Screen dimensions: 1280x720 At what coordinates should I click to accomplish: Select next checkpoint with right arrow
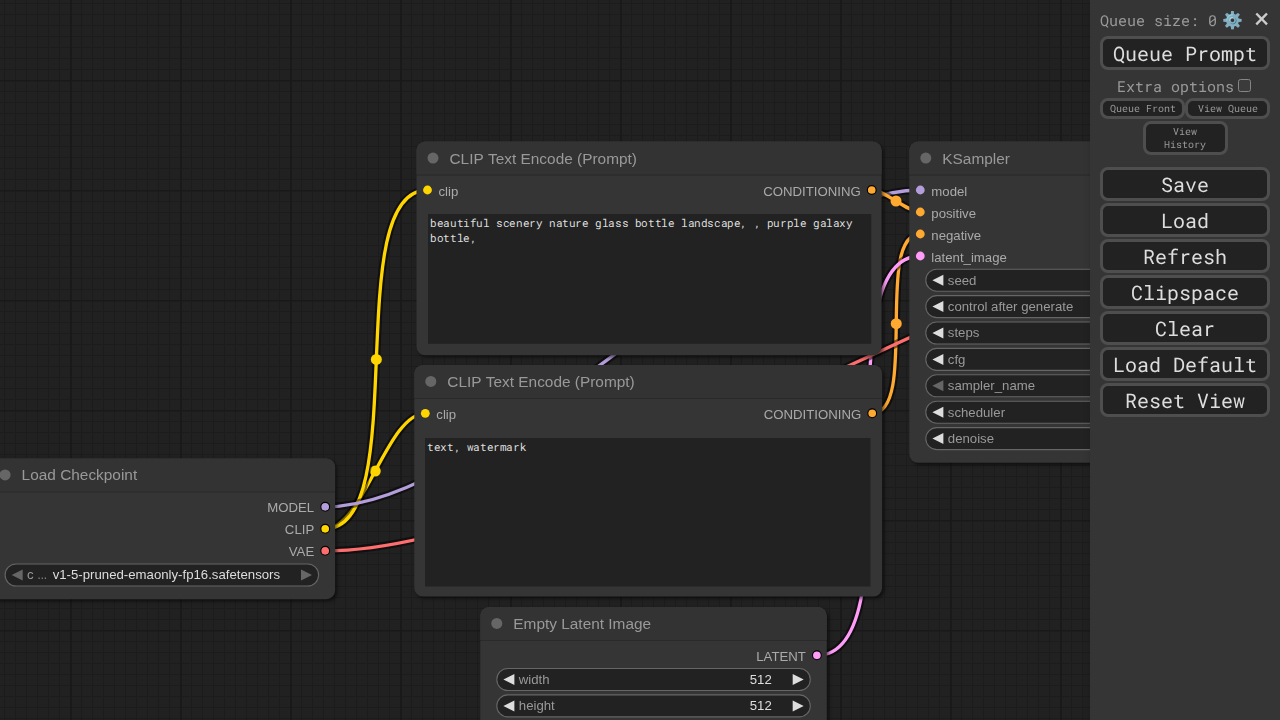pyautogui.click(x=306, y=575)
